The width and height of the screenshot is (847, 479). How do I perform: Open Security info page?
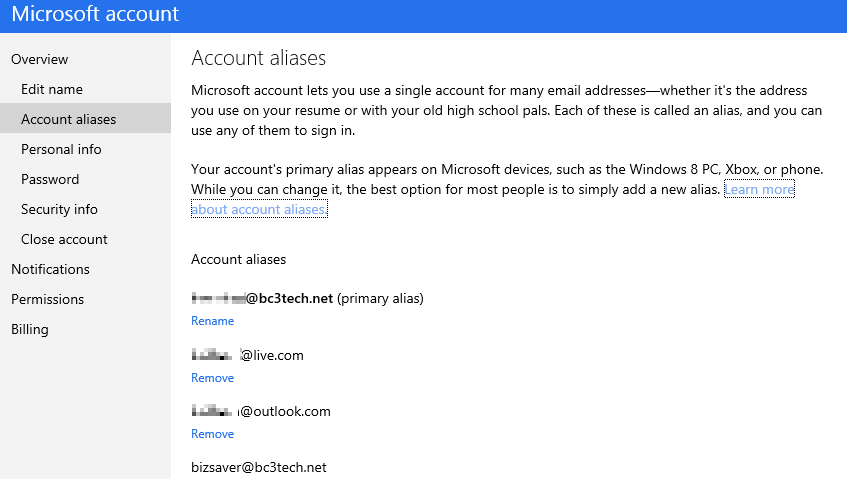click(59, 210)
